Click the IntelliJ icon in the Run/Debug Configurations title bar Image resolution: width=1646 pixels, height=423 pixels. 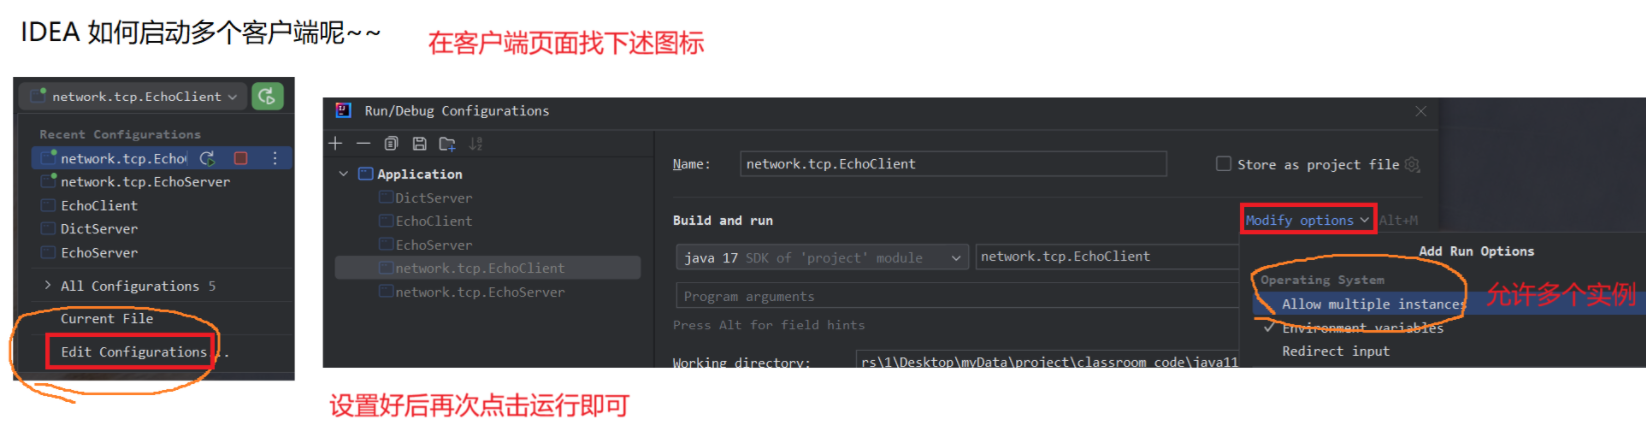click(343, 111)
